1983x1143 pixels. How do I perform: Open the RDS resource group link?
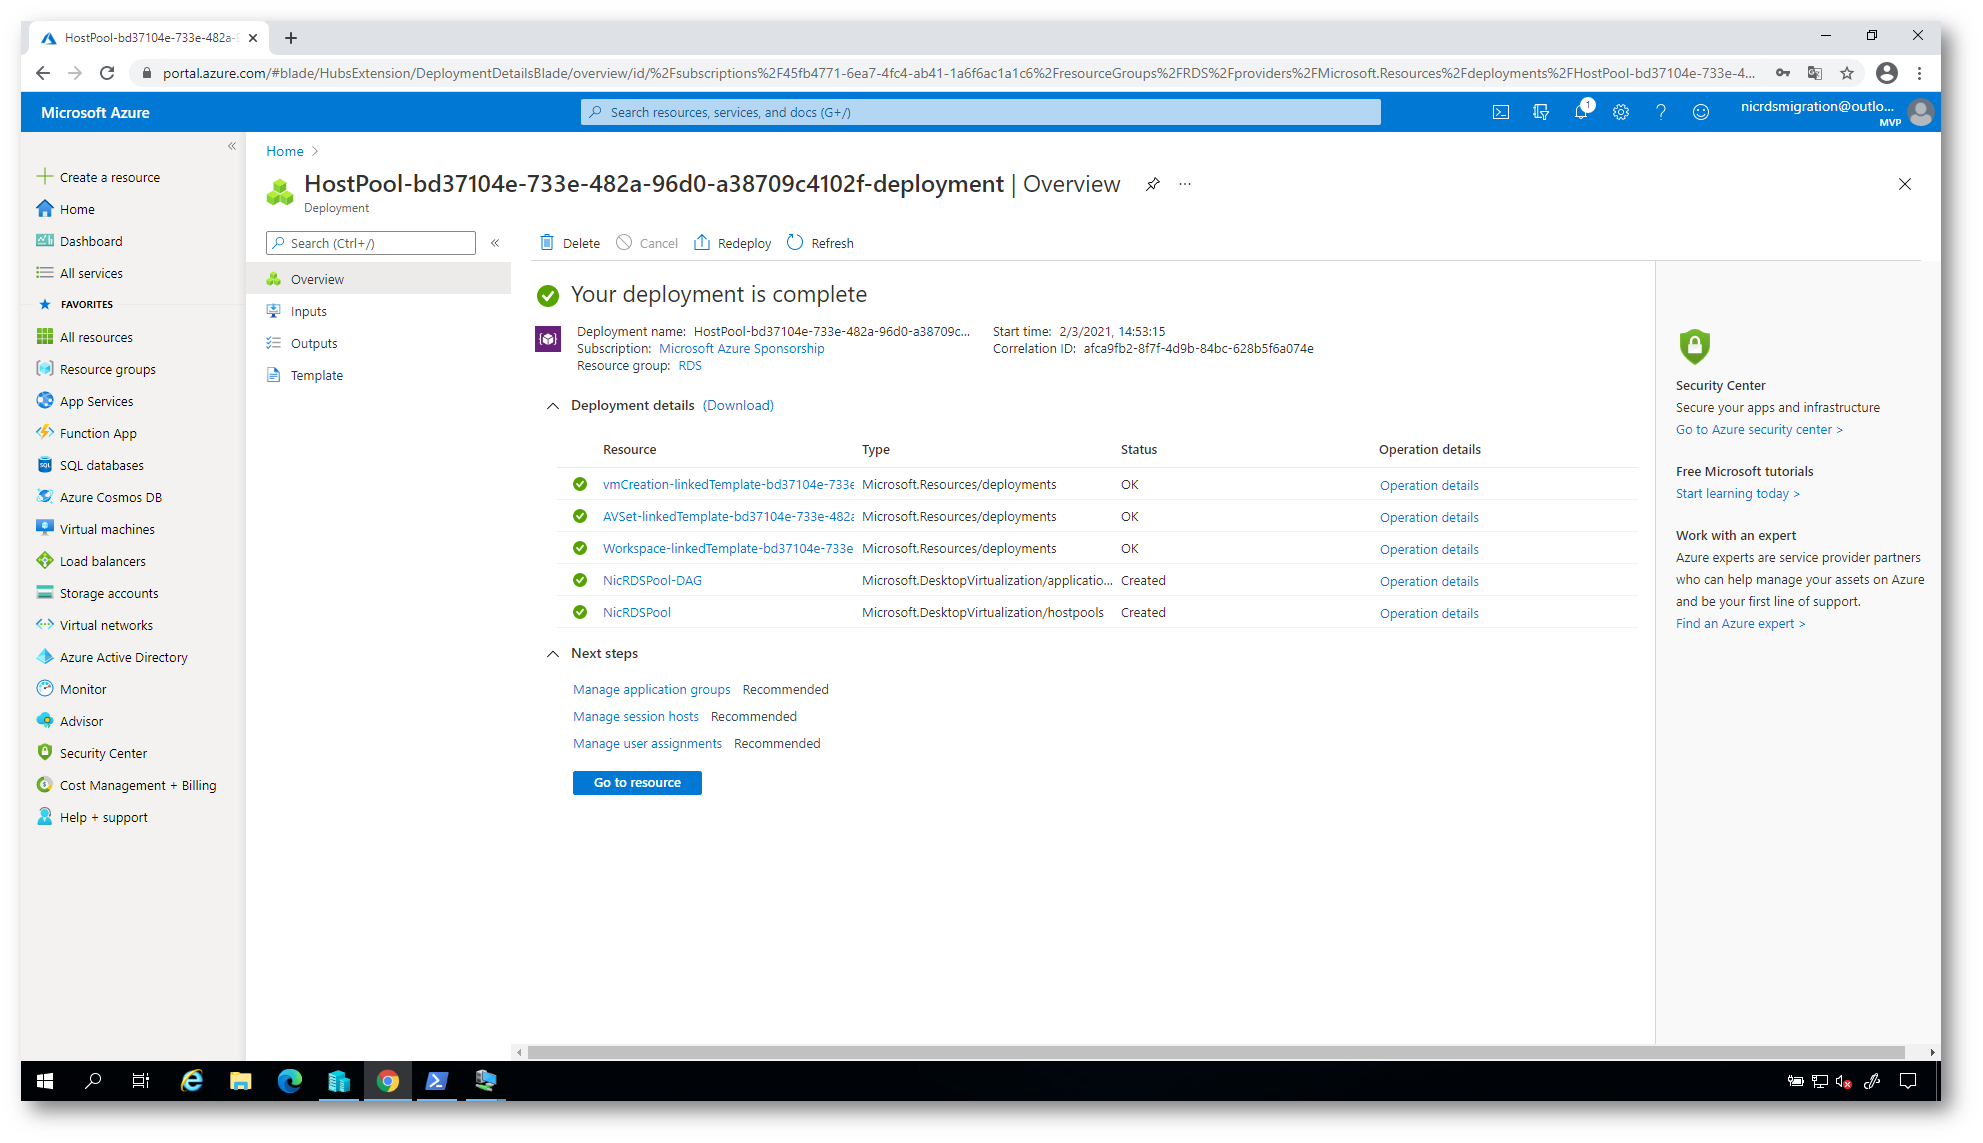pyautogui.click(x=690, y=366)
